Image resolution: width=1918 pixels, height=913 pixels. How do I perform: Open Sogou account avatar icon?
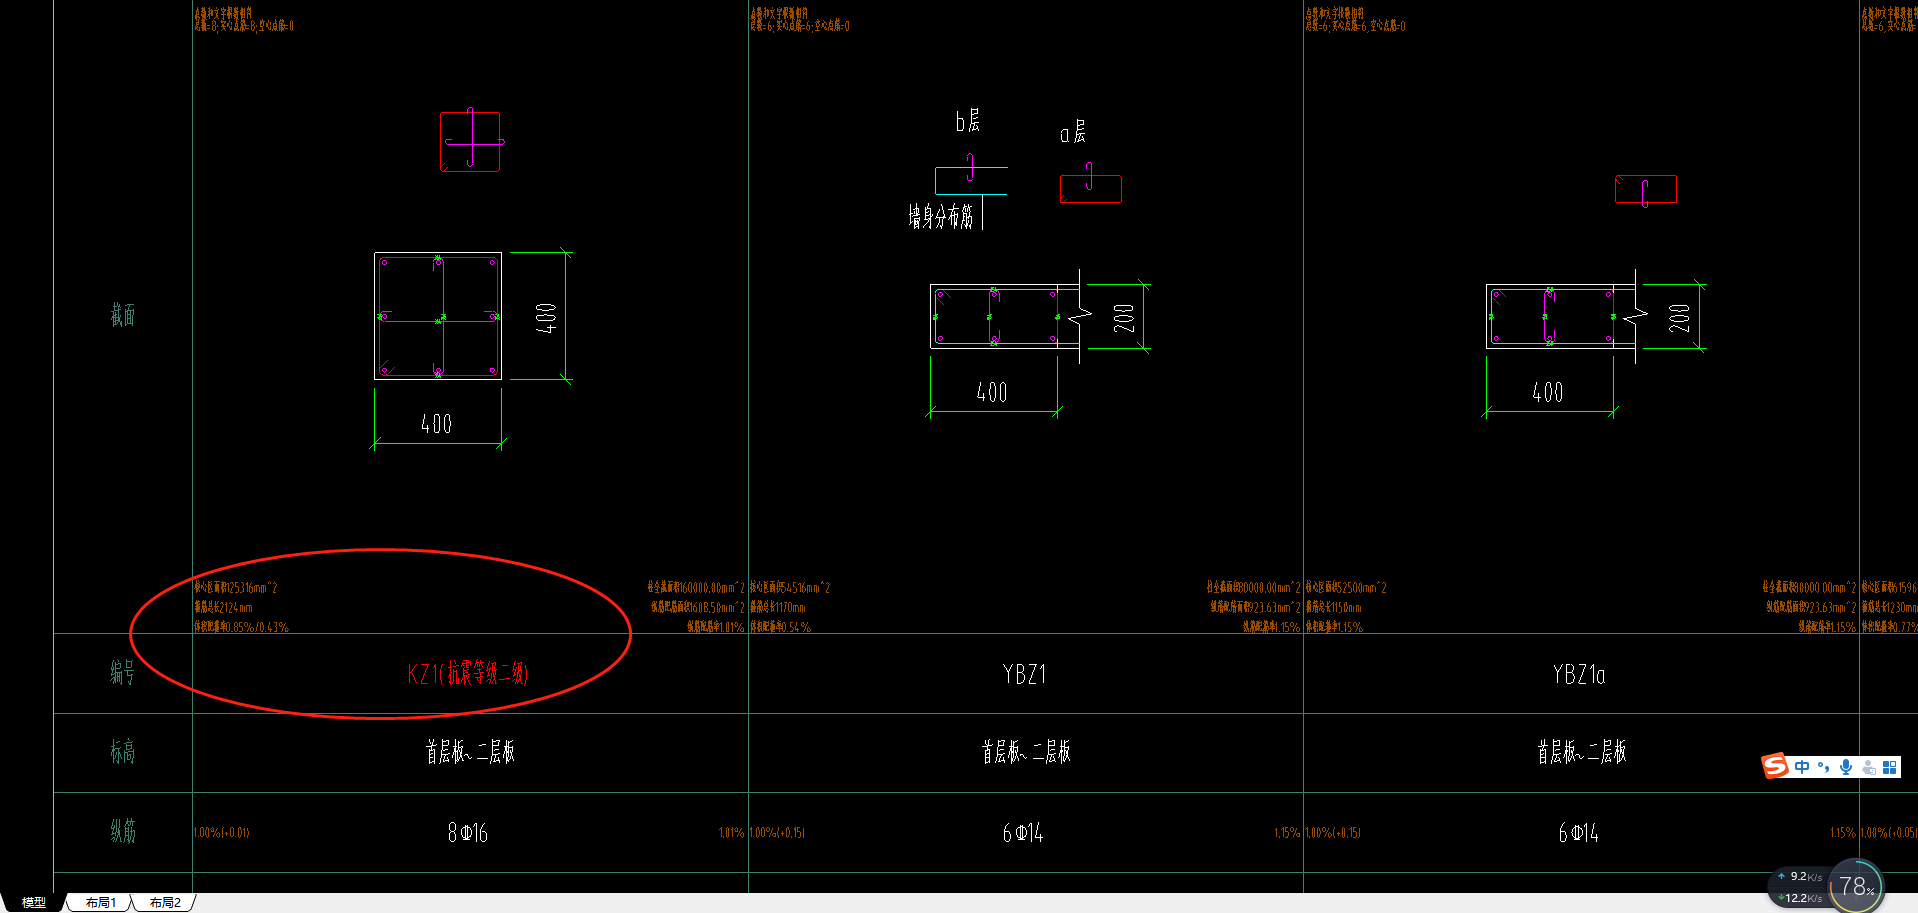tap(1868, 767)
